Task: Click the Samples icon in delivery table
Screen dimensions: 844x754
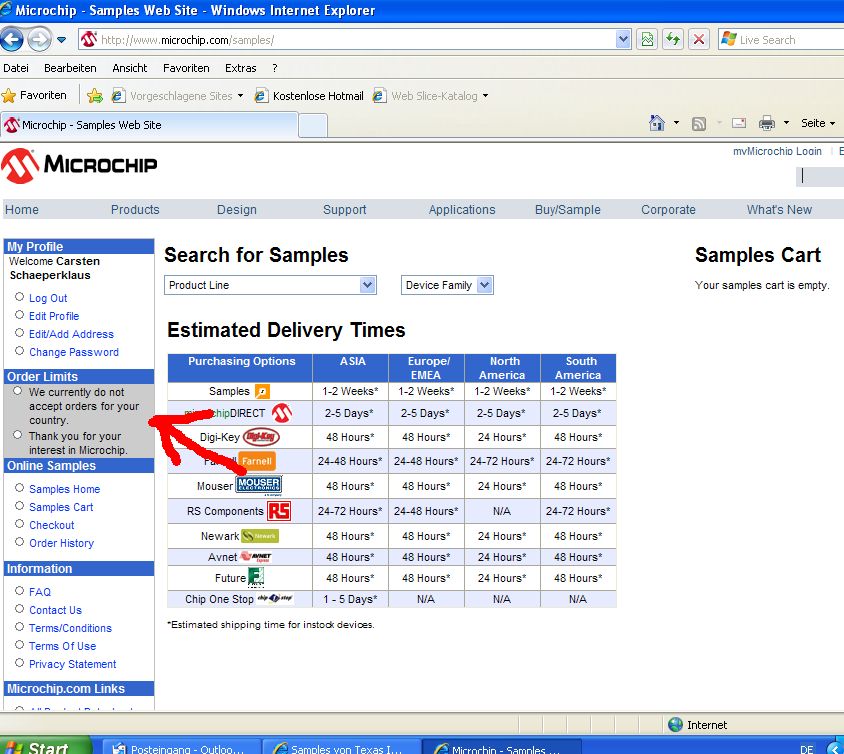Action: [262, 391]
